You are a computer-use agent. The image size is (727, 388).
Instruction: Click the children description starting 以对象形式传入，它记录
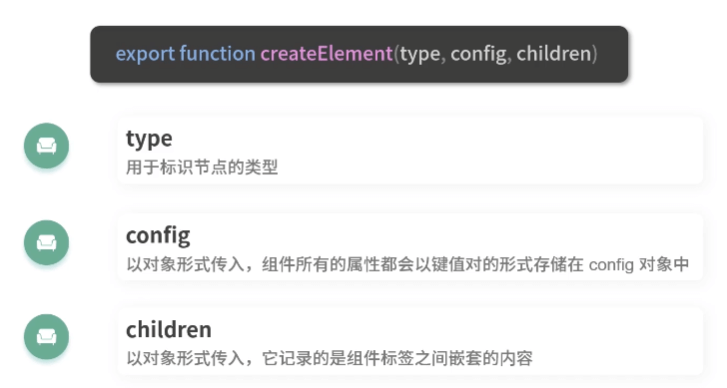tap(330, 358)
